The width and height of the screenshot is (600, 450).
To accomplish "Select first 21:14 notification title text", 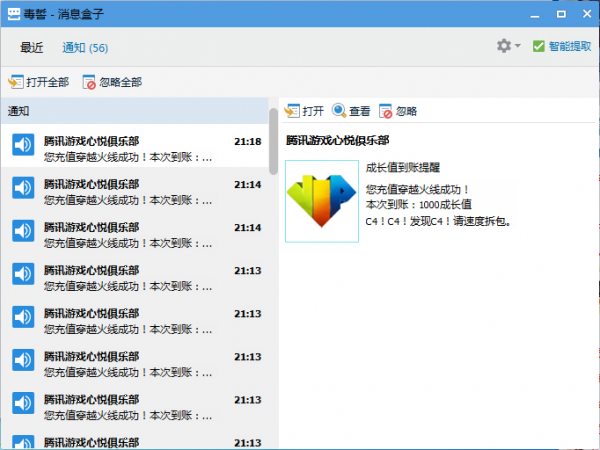I will click(91, 184).
